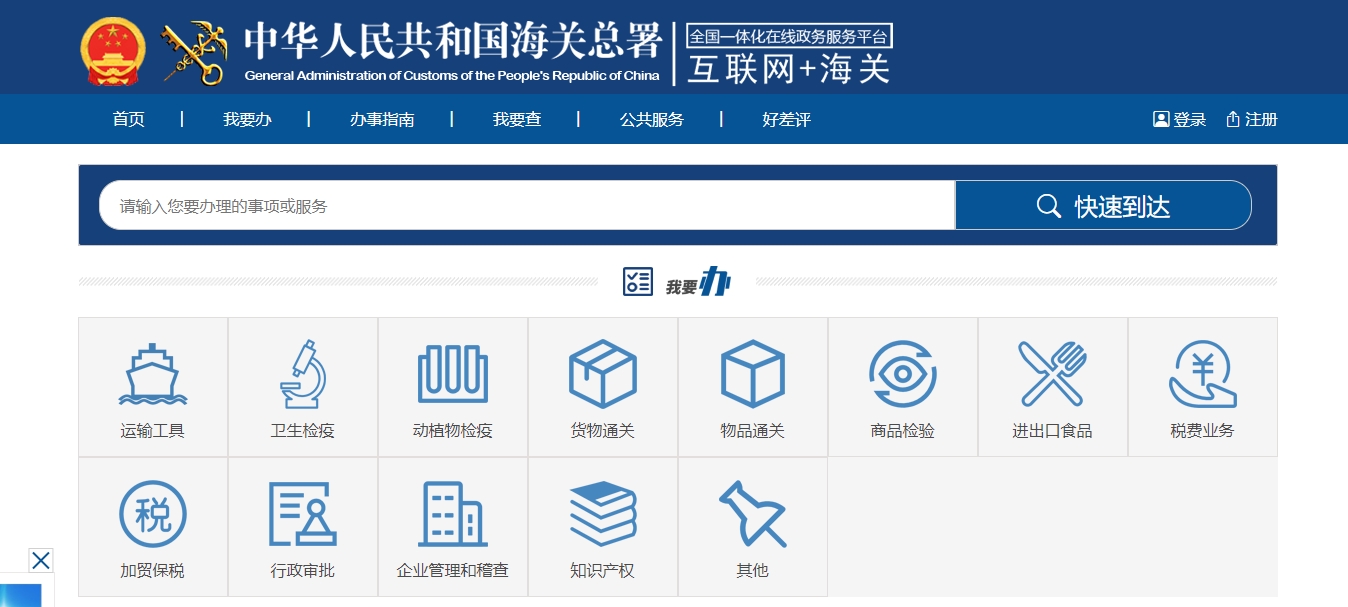The image size is (1348, 607).
Task: Click the 知识产权 stacked books icon
Action: pos(603,514)
